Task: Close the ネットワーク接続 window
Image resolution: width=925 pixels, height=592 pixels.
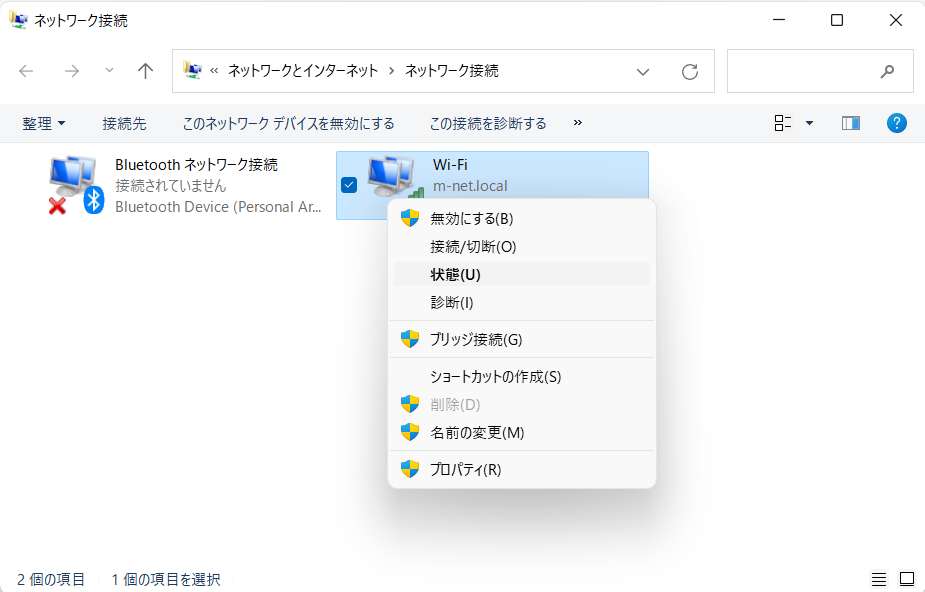Action: 896,20
